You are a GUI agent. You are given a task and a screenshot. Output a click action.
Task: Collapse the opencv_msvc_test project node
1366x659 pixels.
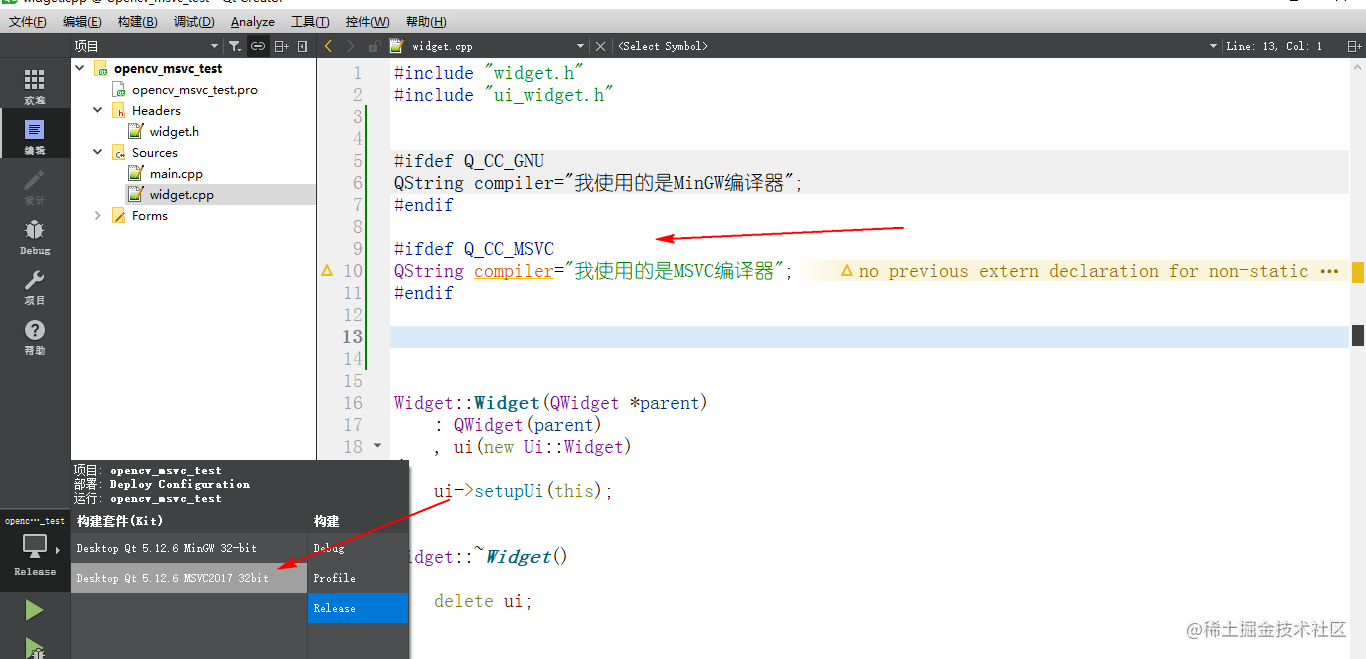pyautogui.click(x=79, y=69)
